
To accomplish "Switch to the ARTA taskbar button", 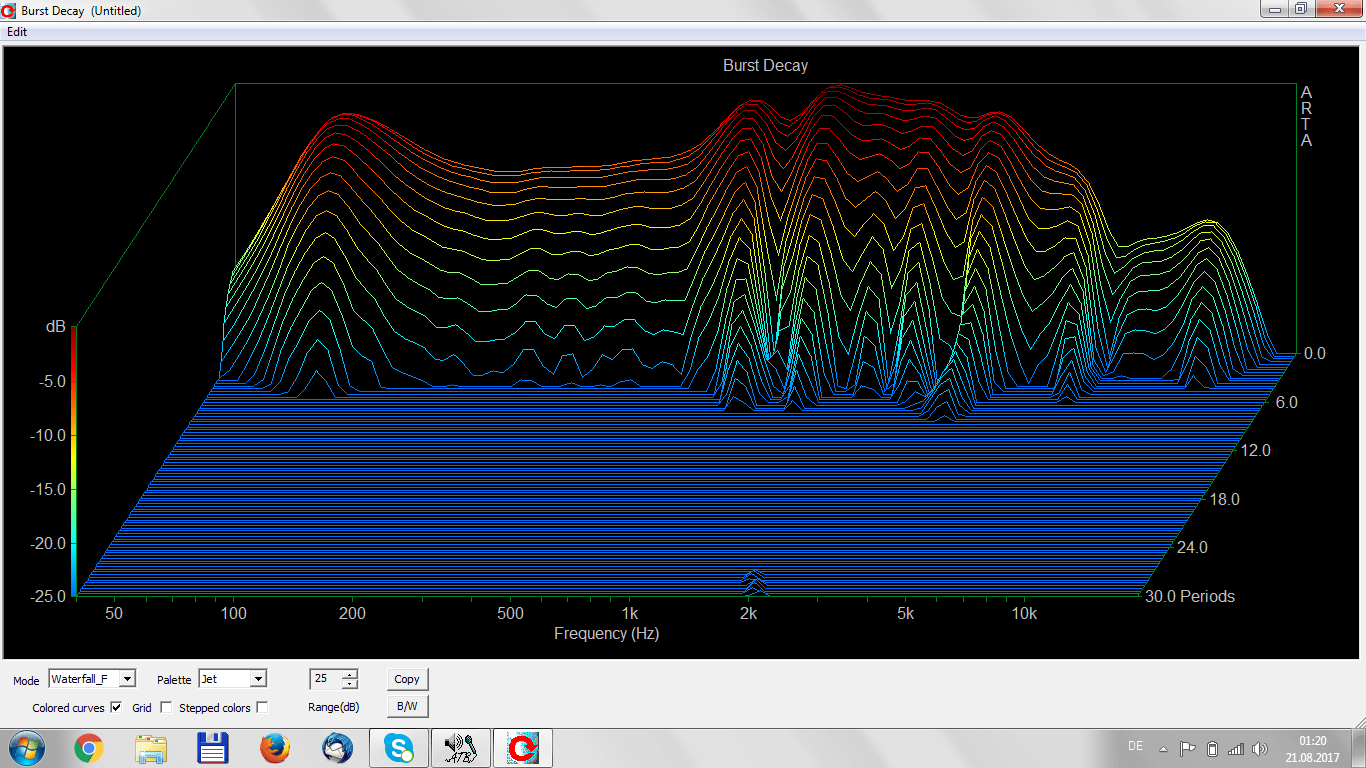I will tap(522, 748).
